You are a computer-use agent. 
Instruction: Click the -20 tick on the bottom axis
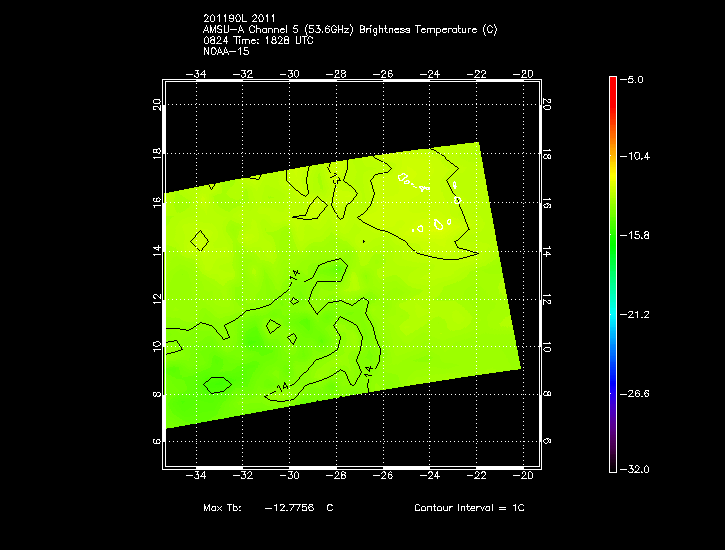click(524, 475)
